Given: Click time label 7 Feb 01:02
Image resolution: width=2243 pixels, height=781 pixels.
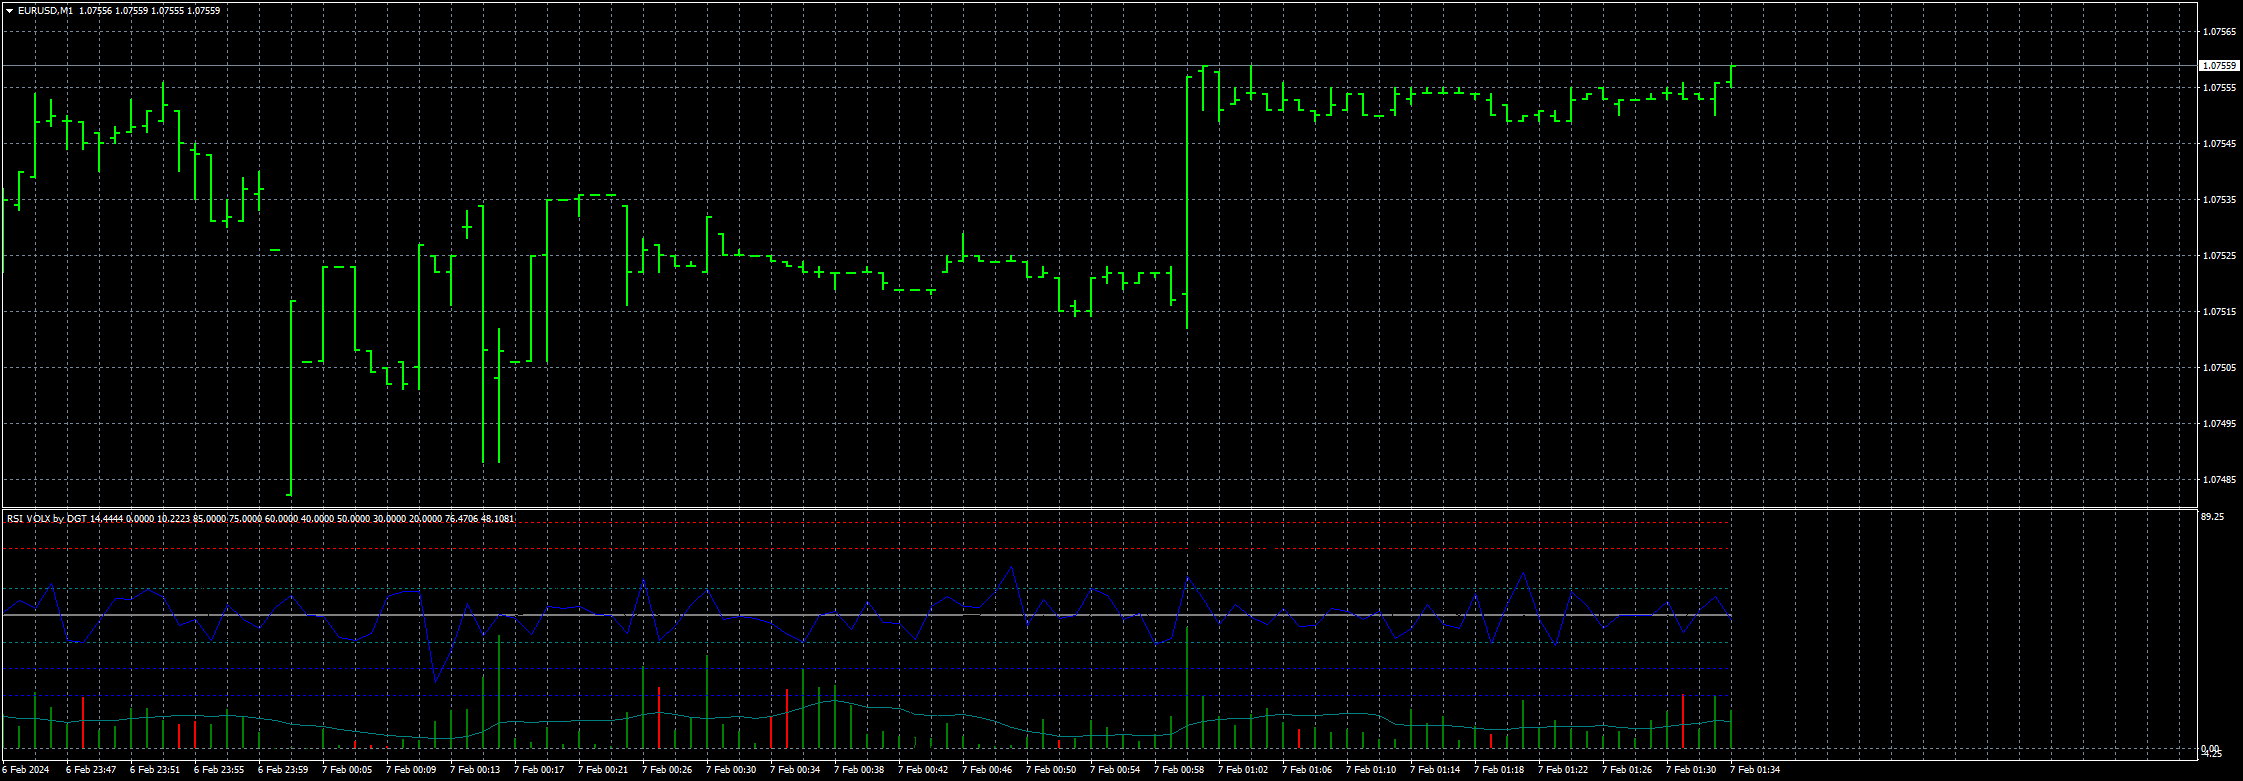Looking at the screenshot, I should [x=1243, y=770].
